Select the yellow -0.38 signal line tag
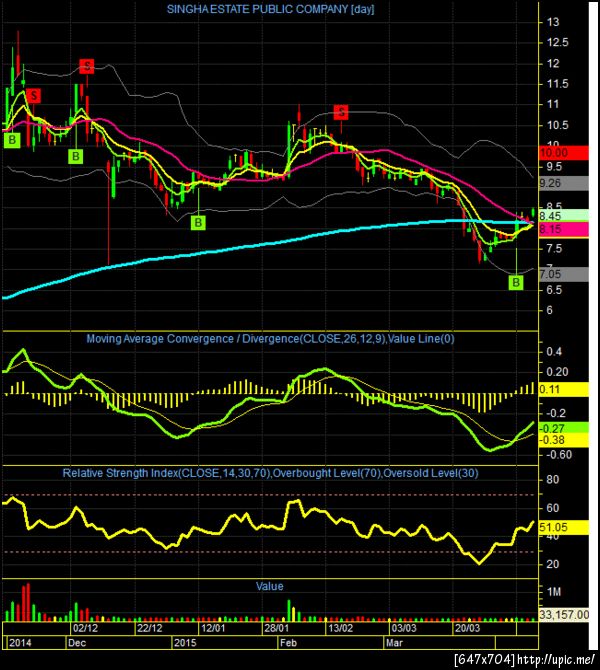 (563, 440)
